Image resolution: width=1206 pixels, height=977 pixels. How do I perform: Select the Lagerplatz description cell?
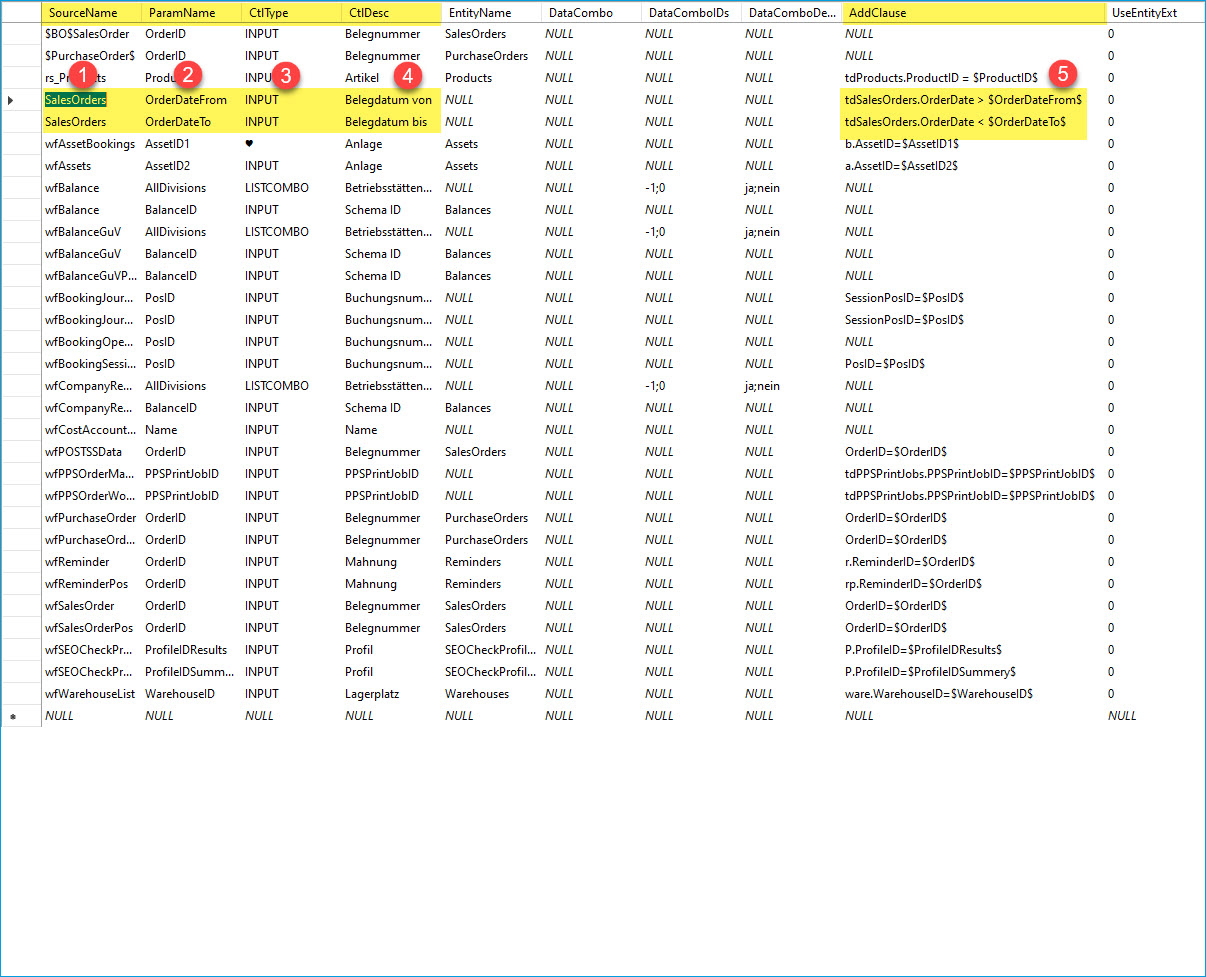tap(371, 694)
